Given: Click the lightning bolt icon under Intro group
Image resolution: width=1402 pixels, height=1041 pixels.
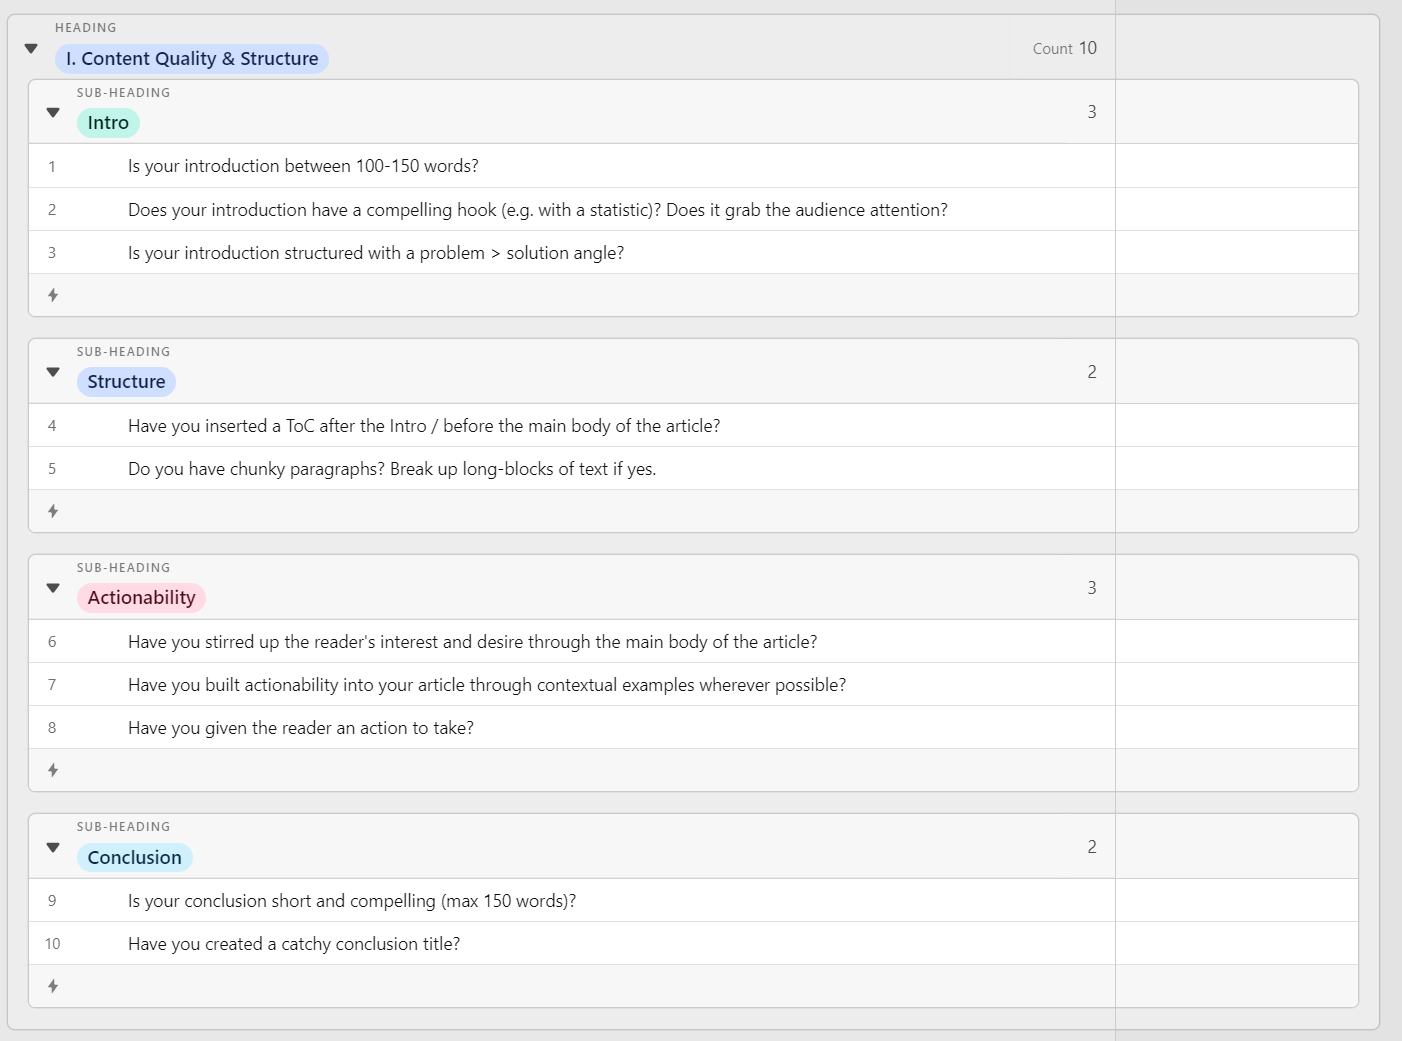Looking at the screenshot, I should 53,295.
